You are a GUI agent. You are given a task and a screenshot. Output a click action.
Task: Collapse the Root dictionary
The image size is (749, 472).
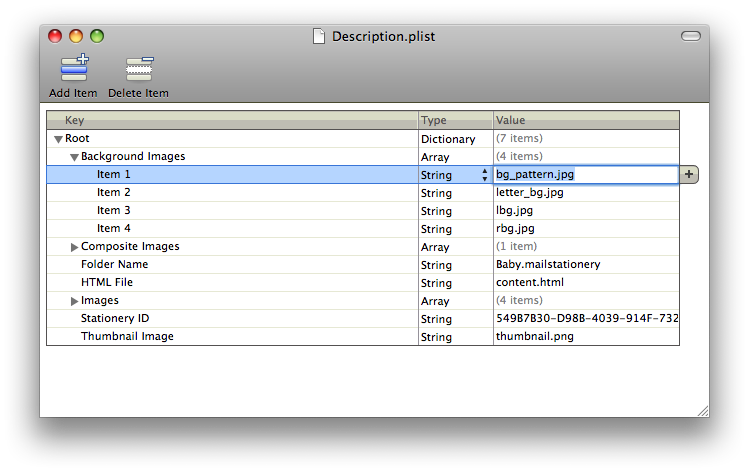click(58, 139)
